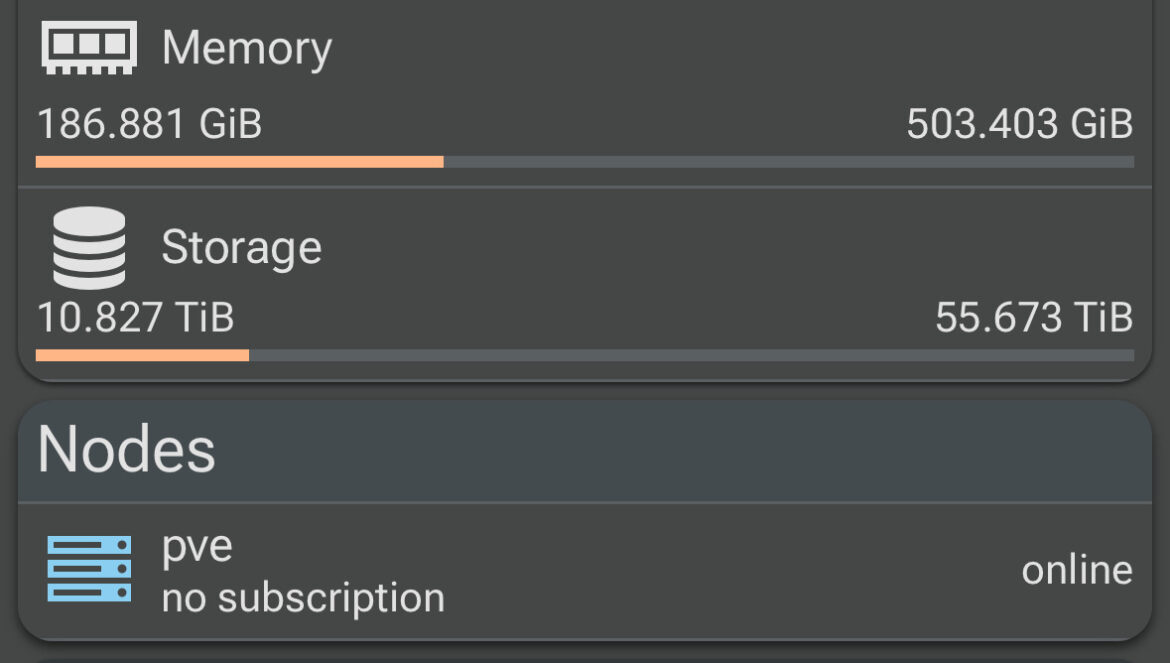Image resolution: width=1170 pixels, height=663 pixels.
Task: Tap the online status of pve node
Action: (1076, 570)
